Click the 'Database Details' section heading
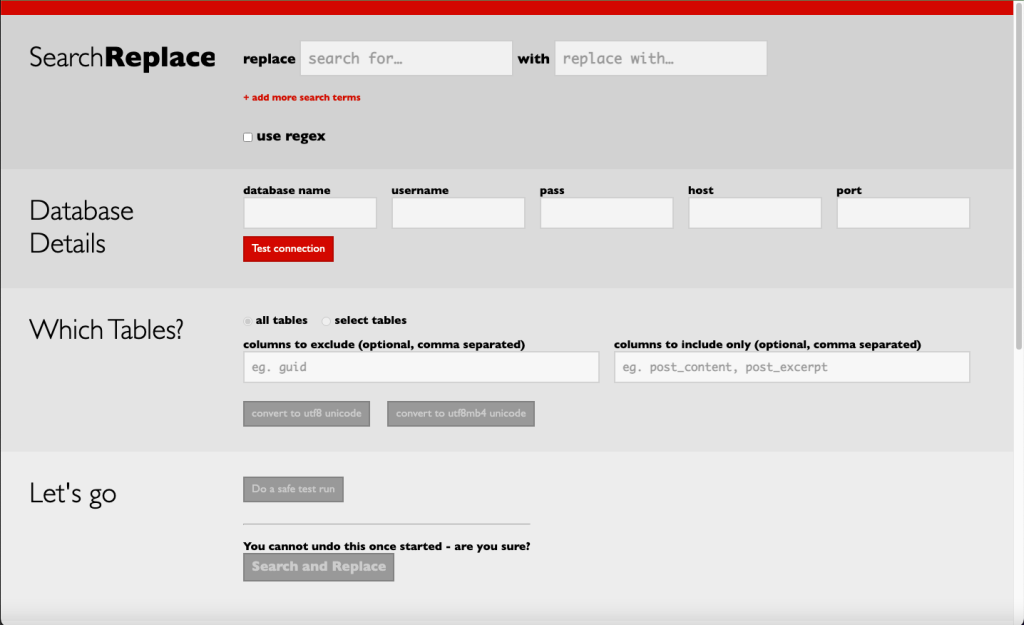Viewport: 1024px width, 625px height. pyautogui.click(x=81, y=227)
